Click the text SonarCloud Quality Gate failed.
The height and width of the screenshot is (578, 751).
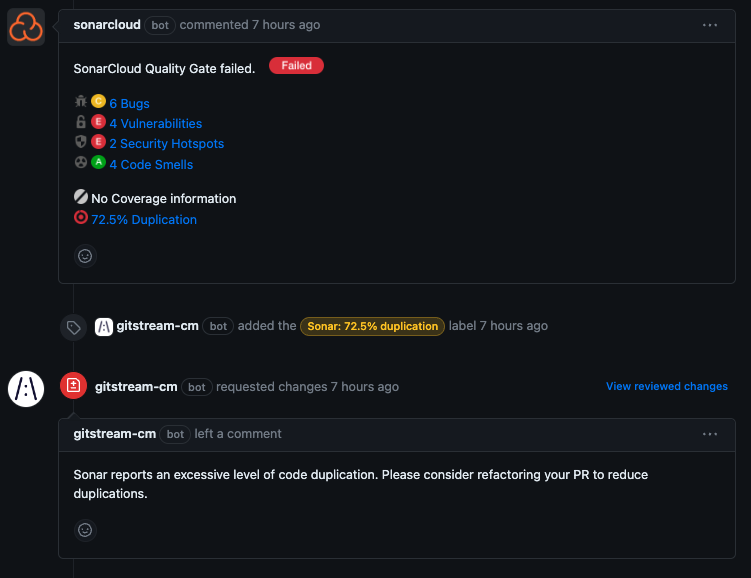point(164,69)
